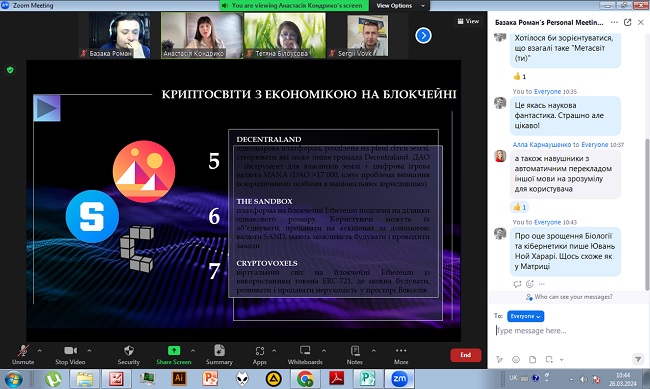
Task: Open the Notes icon
Action: [355, 351]
